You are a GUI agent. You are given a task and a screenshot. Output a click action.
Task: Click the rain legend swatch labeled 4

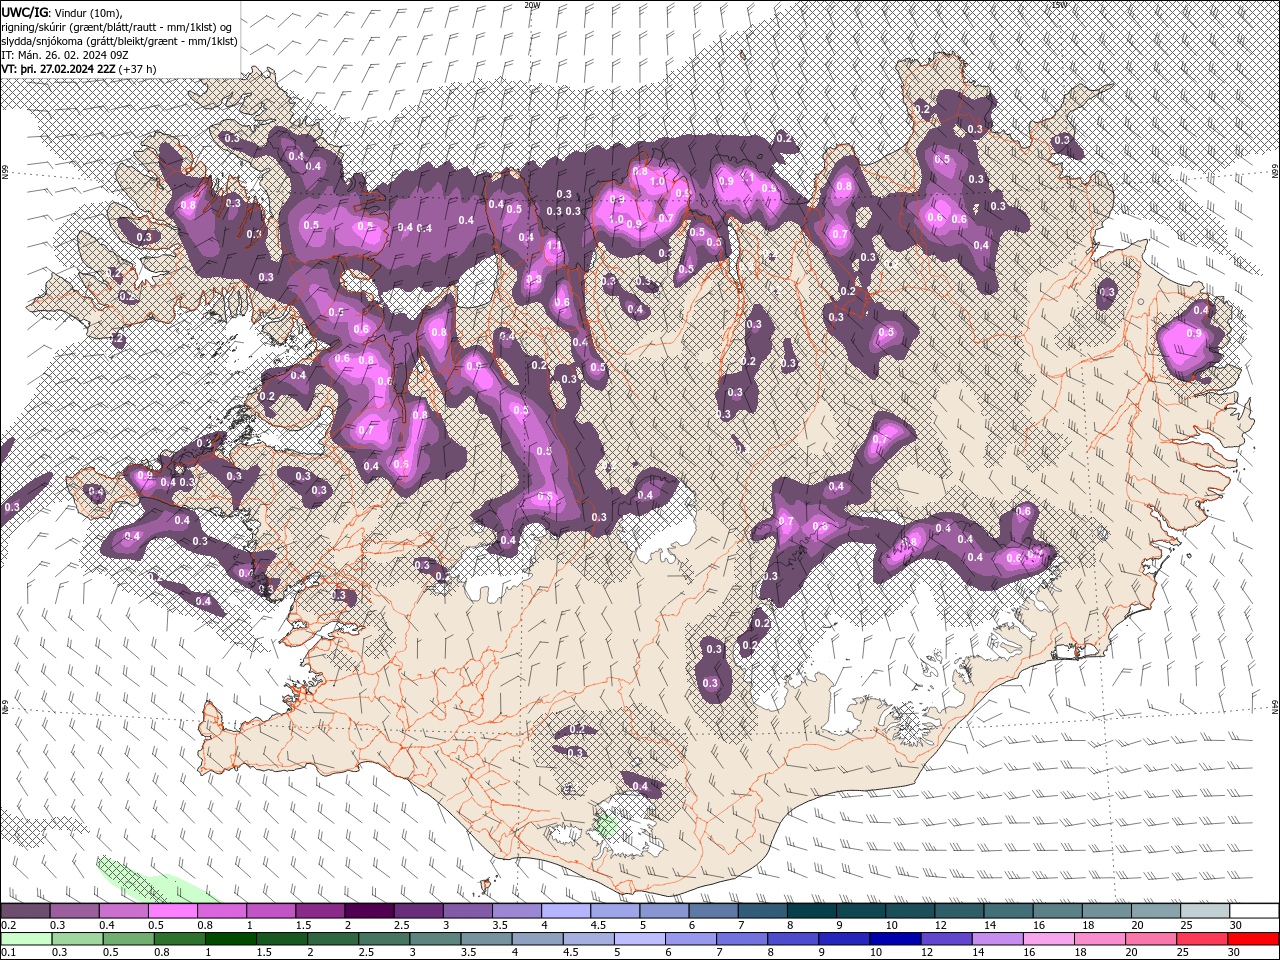537,939
